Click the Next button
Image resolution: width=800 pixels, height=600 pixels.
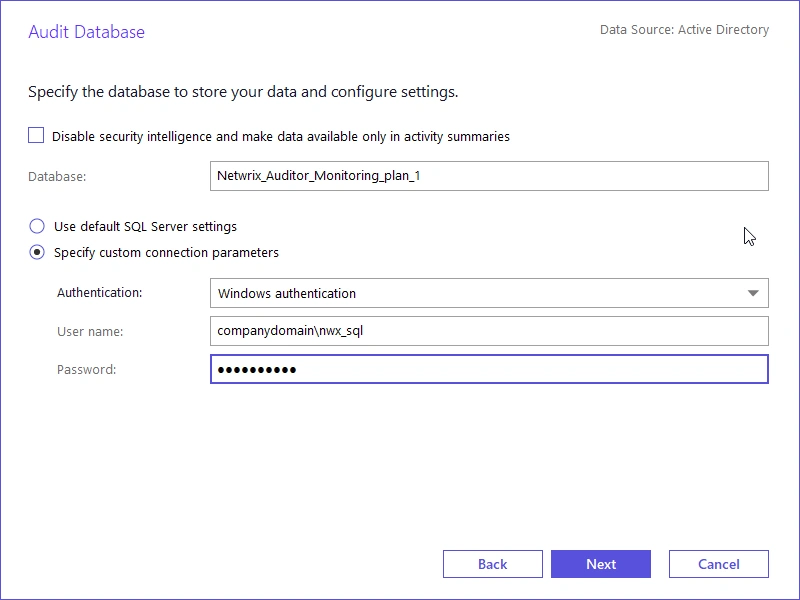point(600,563)
